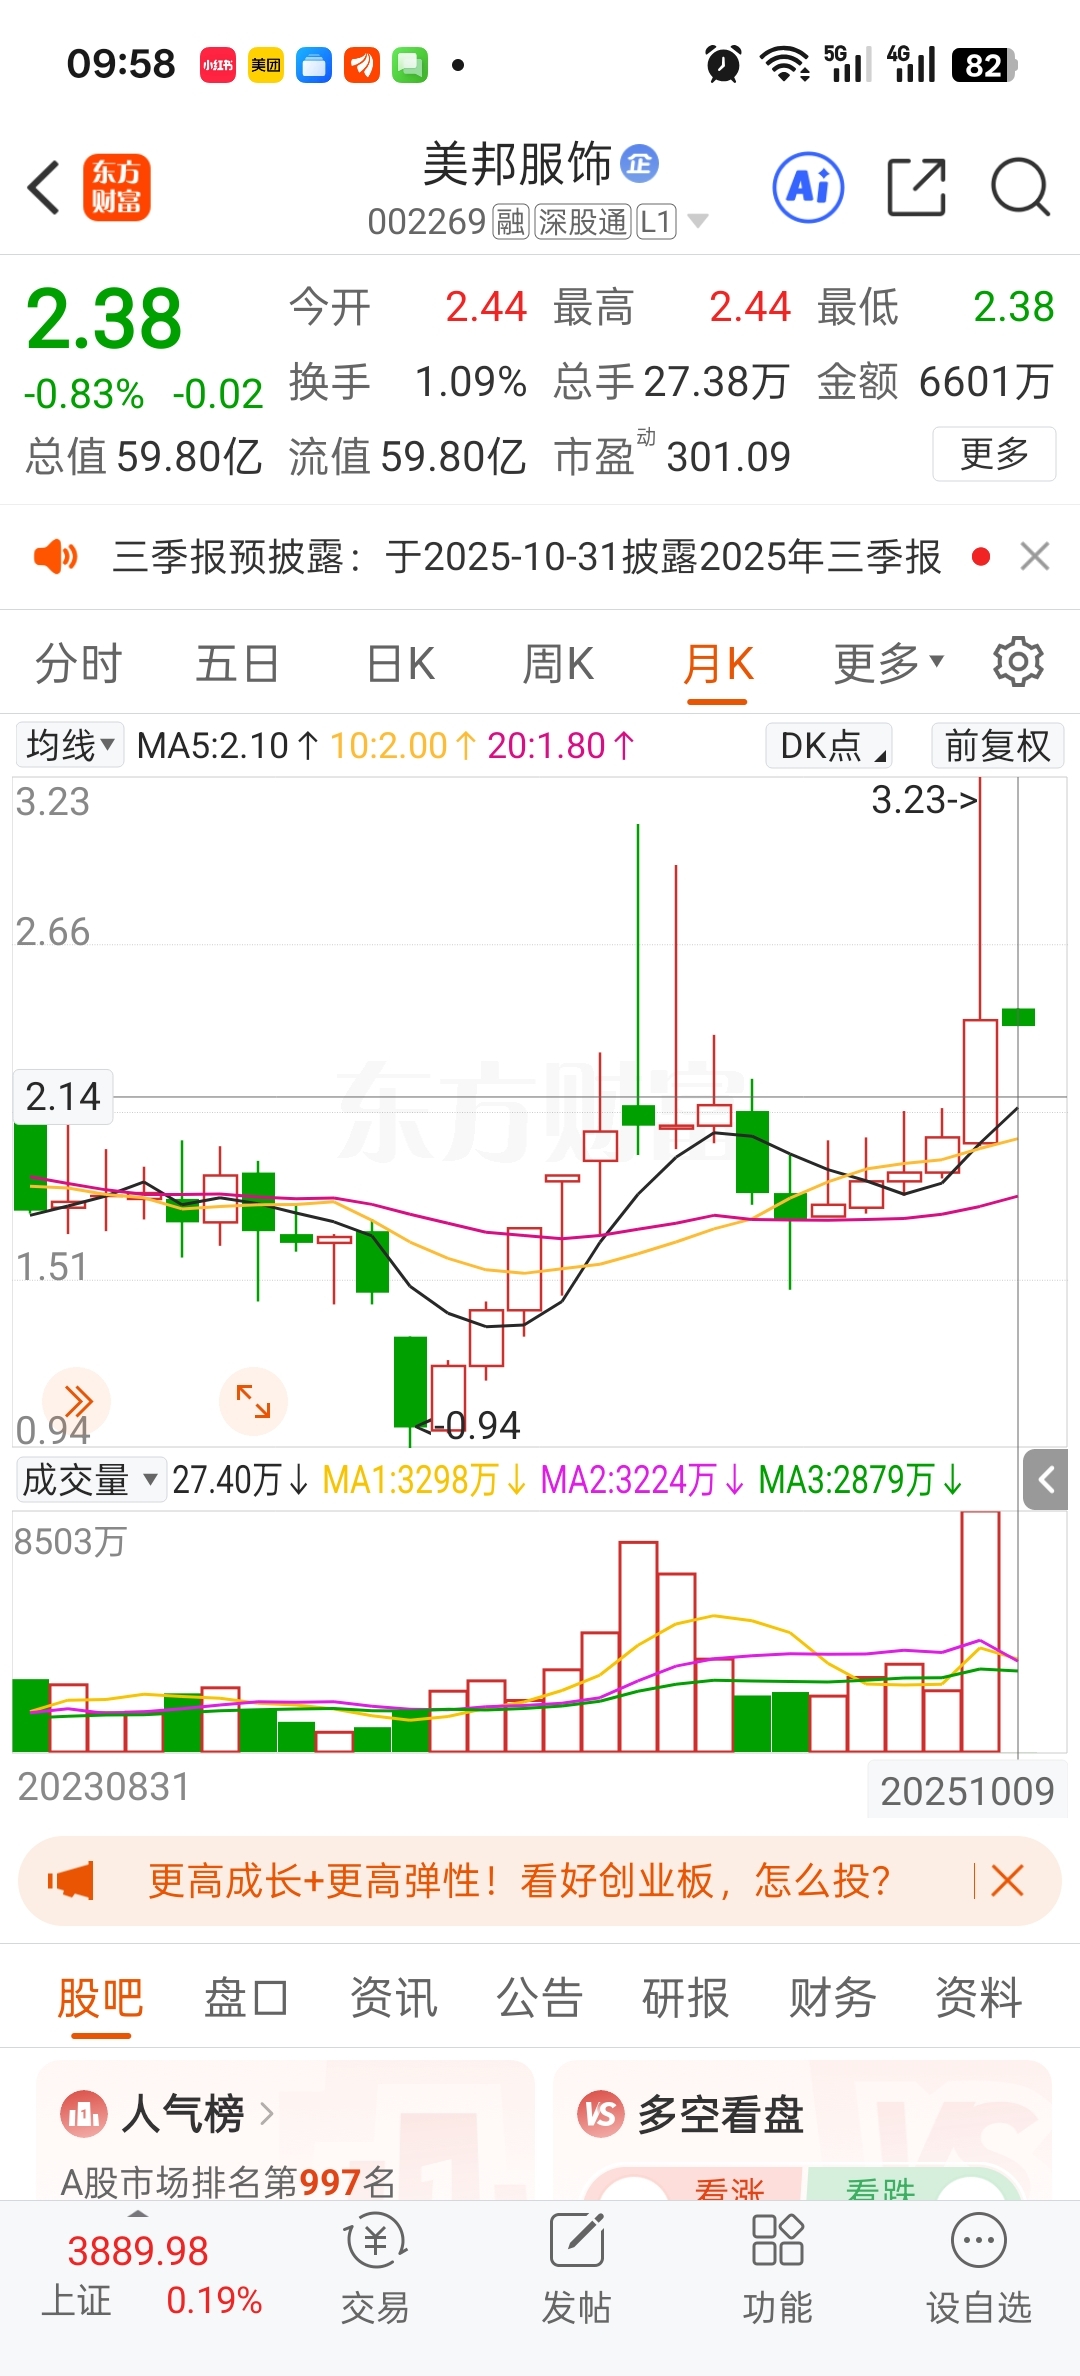The height and width of the screenshot is (2376, 1080).
Task: Collapse side panel with gray arrow tab
Action: (x=1046, y=1479)
